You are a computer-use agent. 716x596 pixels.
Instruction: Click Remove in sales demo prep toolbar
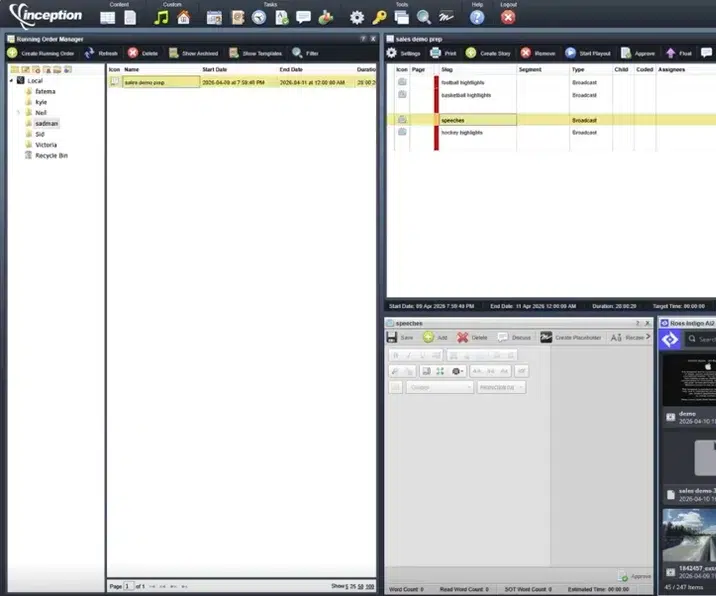(538, 53)
